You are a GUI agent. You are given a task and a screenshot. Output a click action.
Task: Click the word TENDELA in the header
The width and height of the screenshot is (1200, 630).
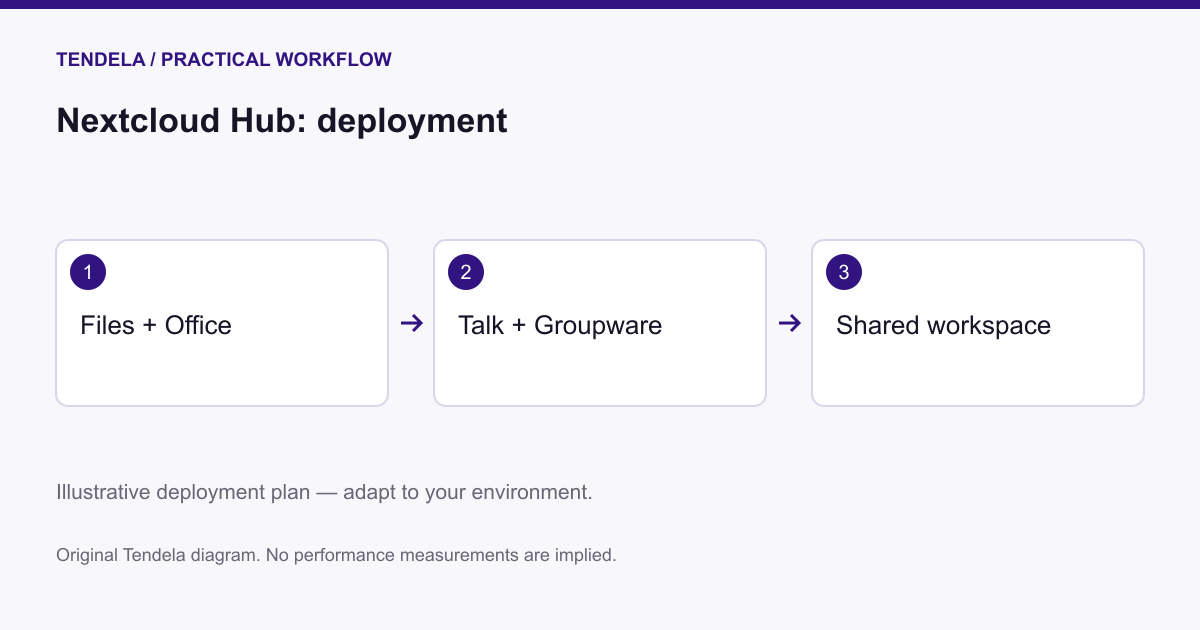(100, 60)
